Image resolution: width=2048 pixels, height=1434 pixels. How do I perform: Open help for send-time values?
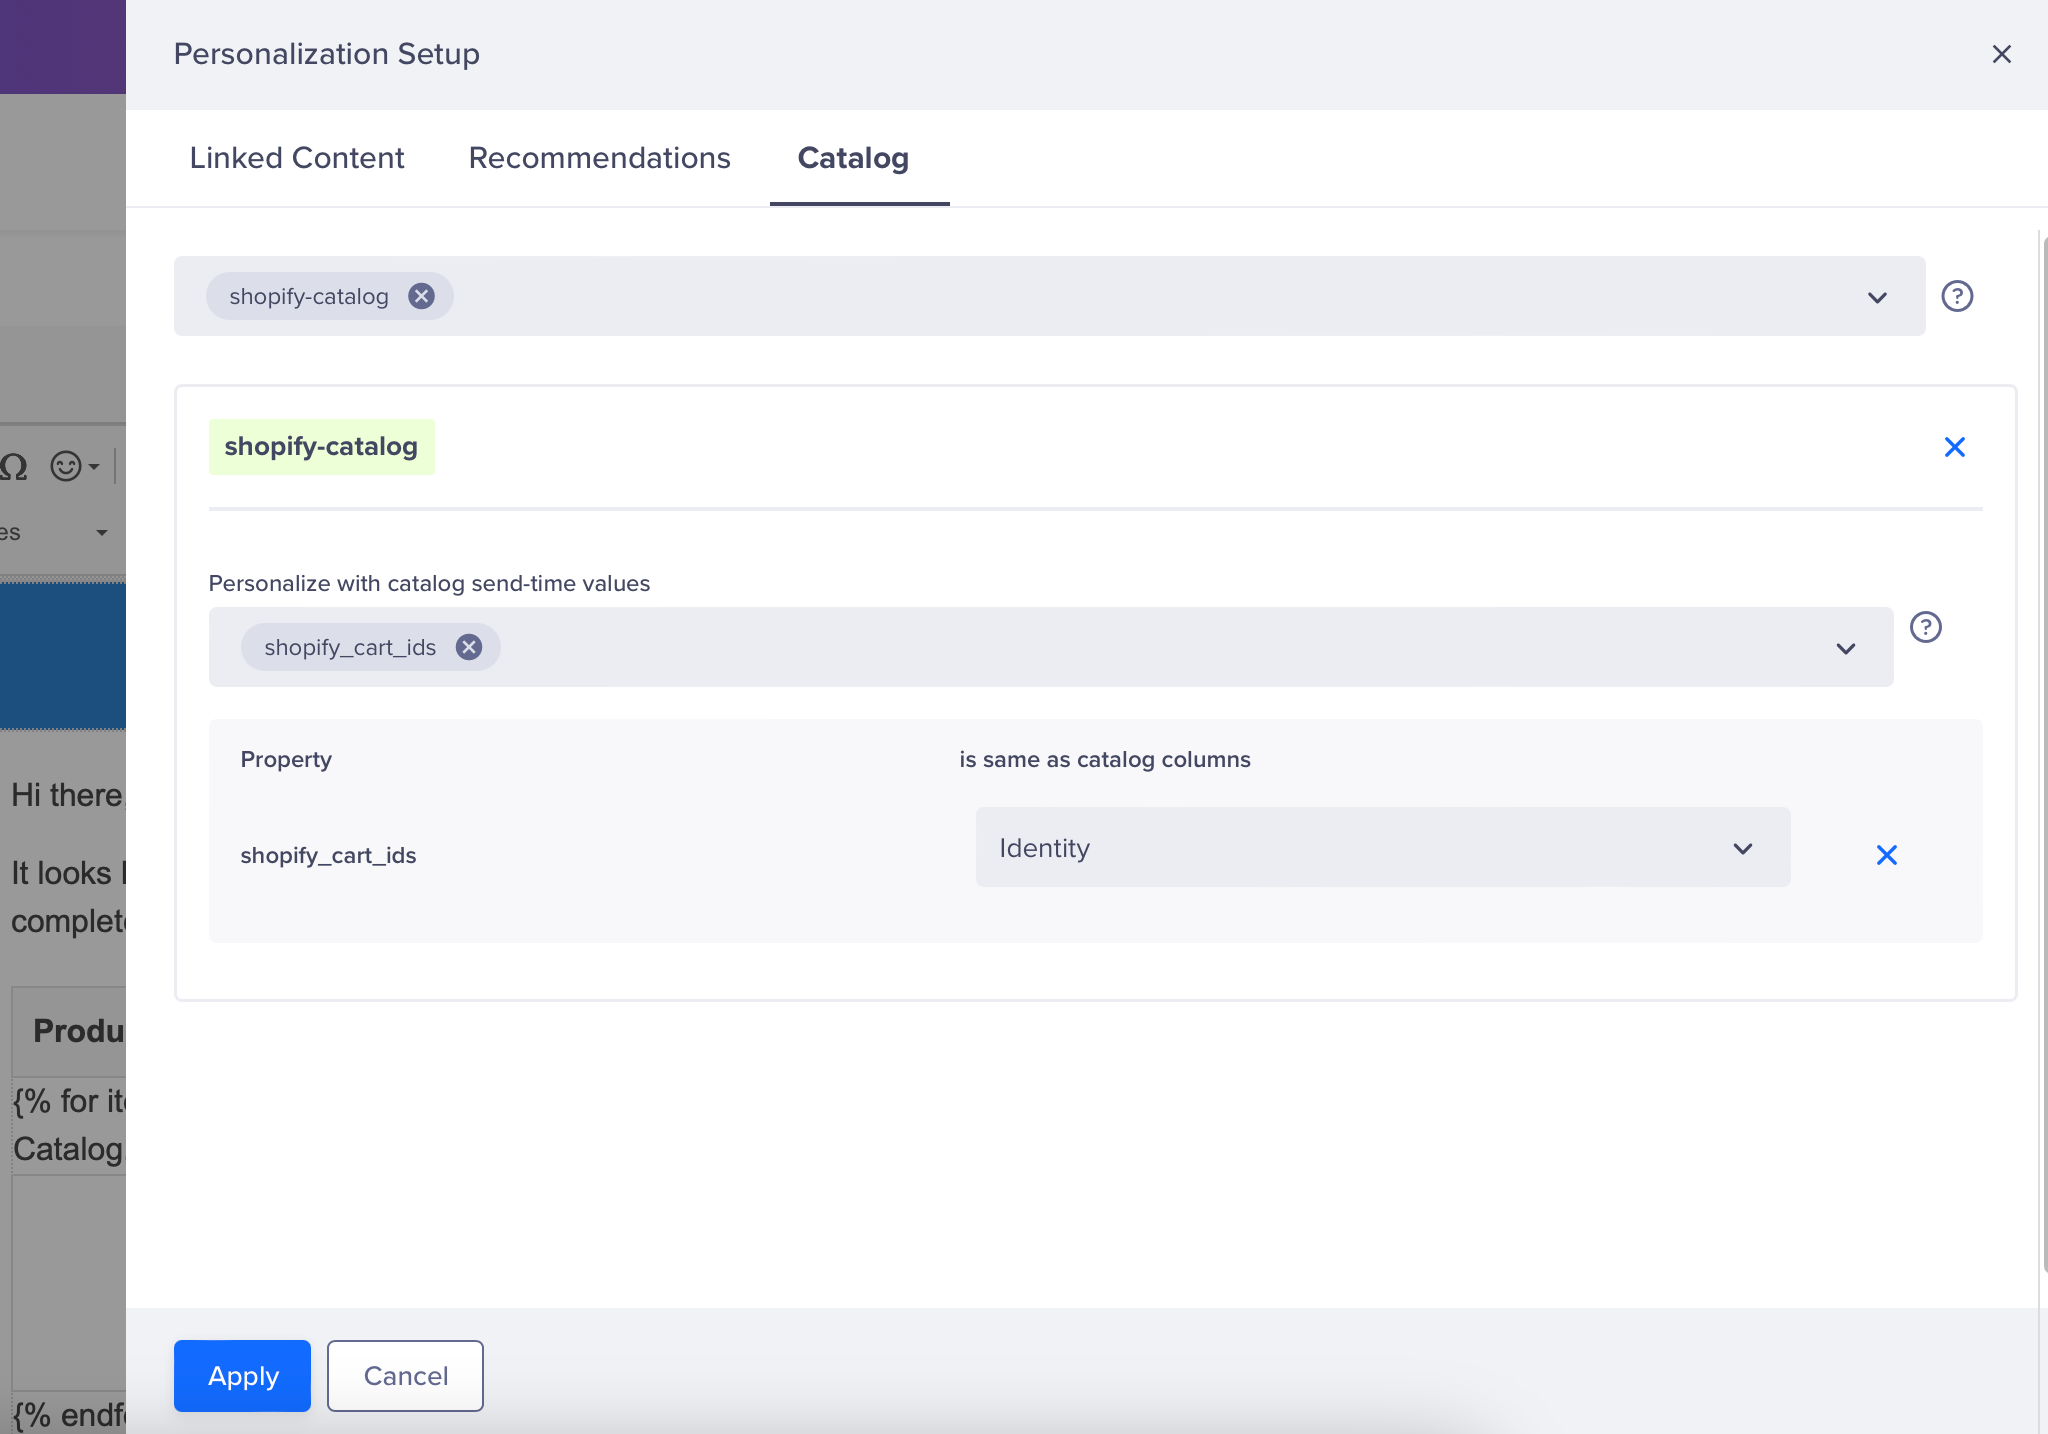[x=1925, y=627]
